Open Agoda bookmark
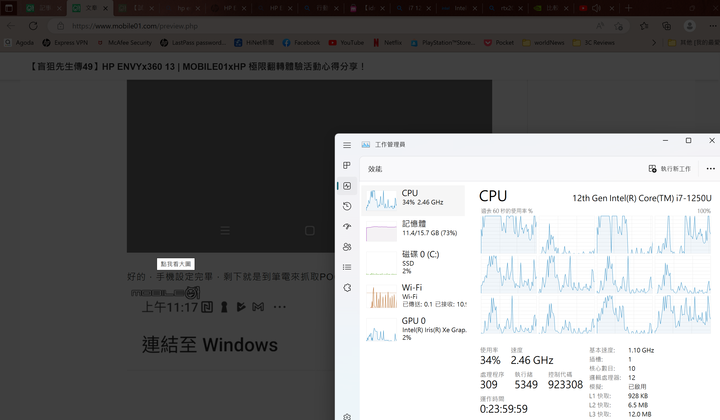 click(x=19, y=43)
